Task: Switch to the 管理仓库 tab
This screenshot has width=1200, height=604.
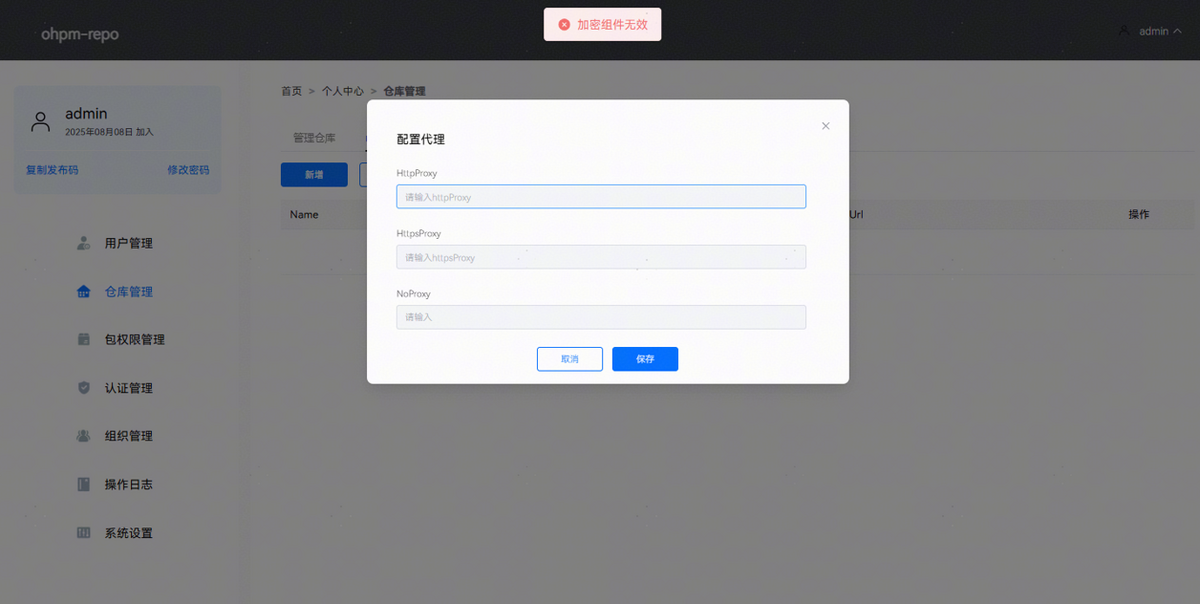Action: [314, 138]
